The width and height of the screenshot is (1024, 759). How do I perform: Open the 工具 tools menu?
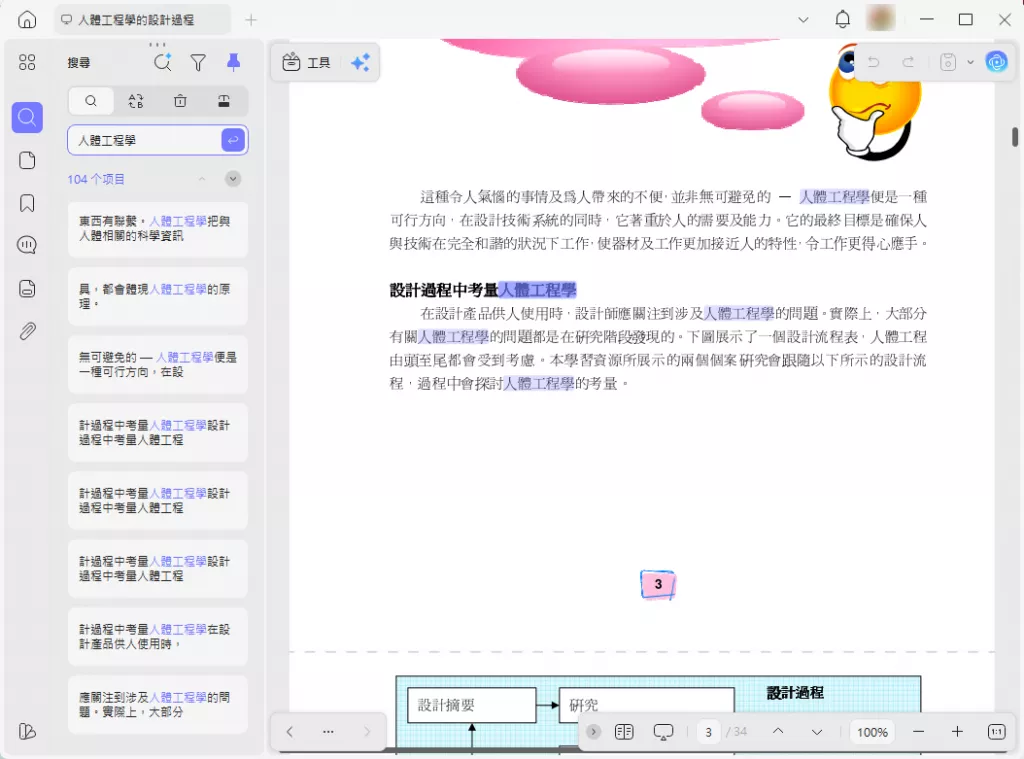(306, 62)
